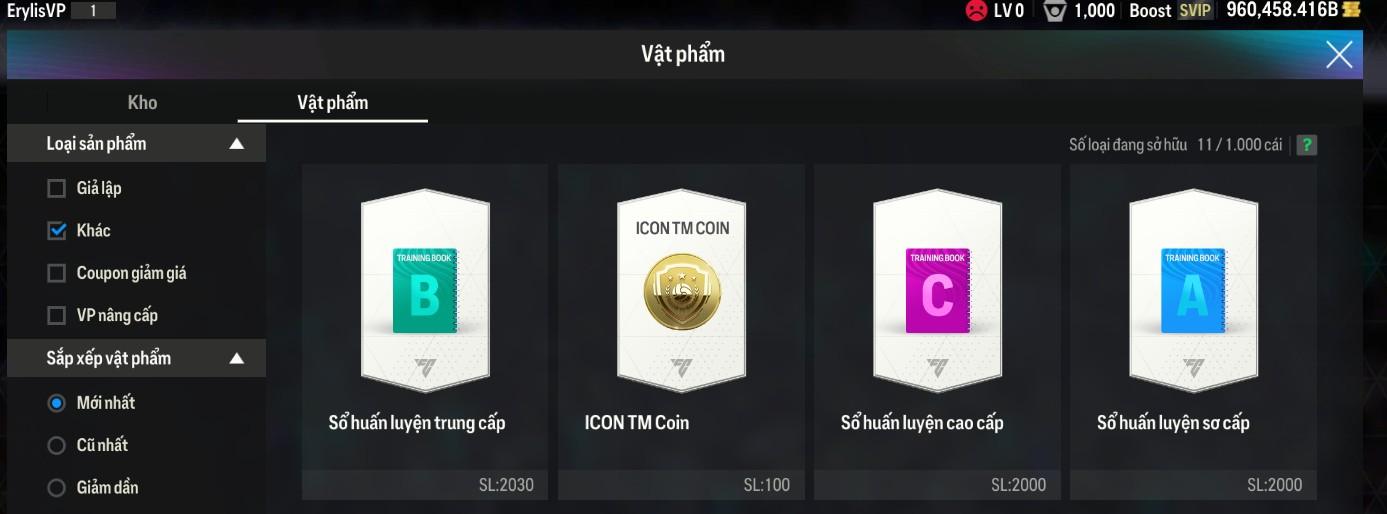Click the SVIP boost badge

point(1195,10)
